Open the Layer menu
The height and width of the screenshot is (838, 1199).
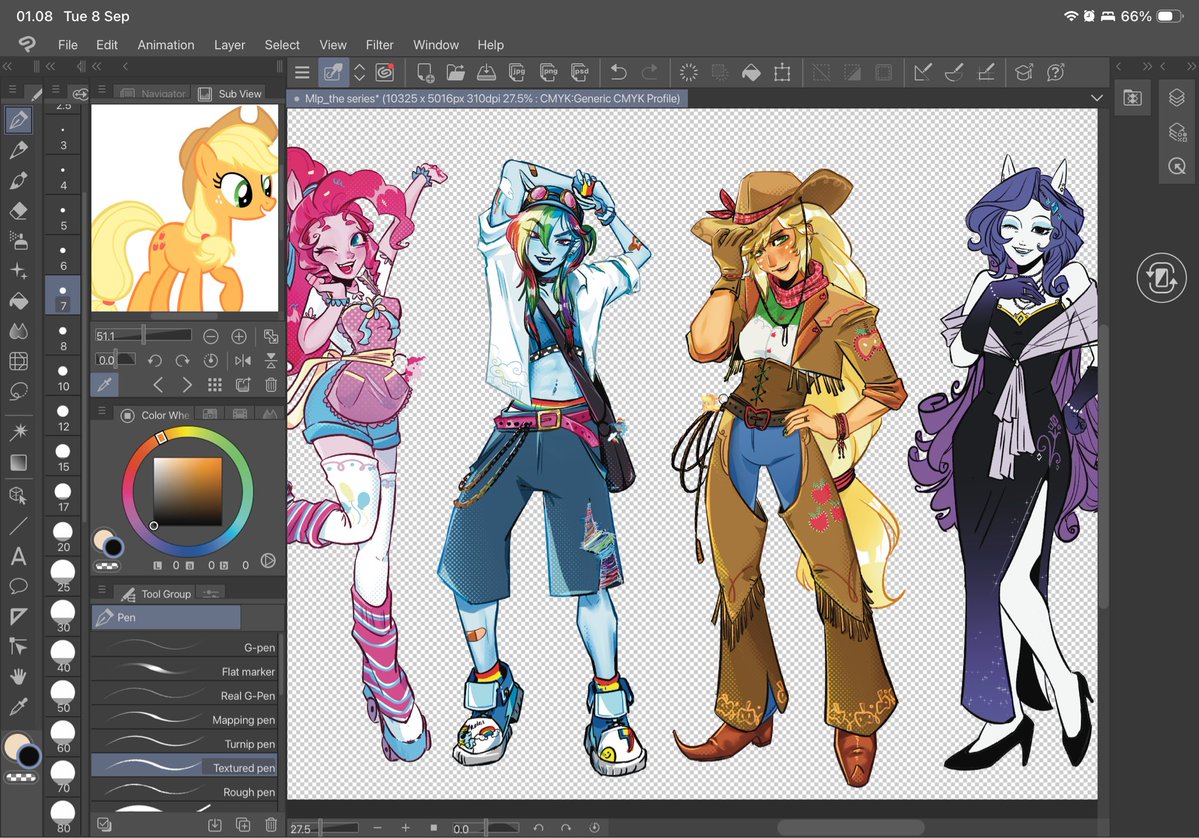[x=229, y=45]
